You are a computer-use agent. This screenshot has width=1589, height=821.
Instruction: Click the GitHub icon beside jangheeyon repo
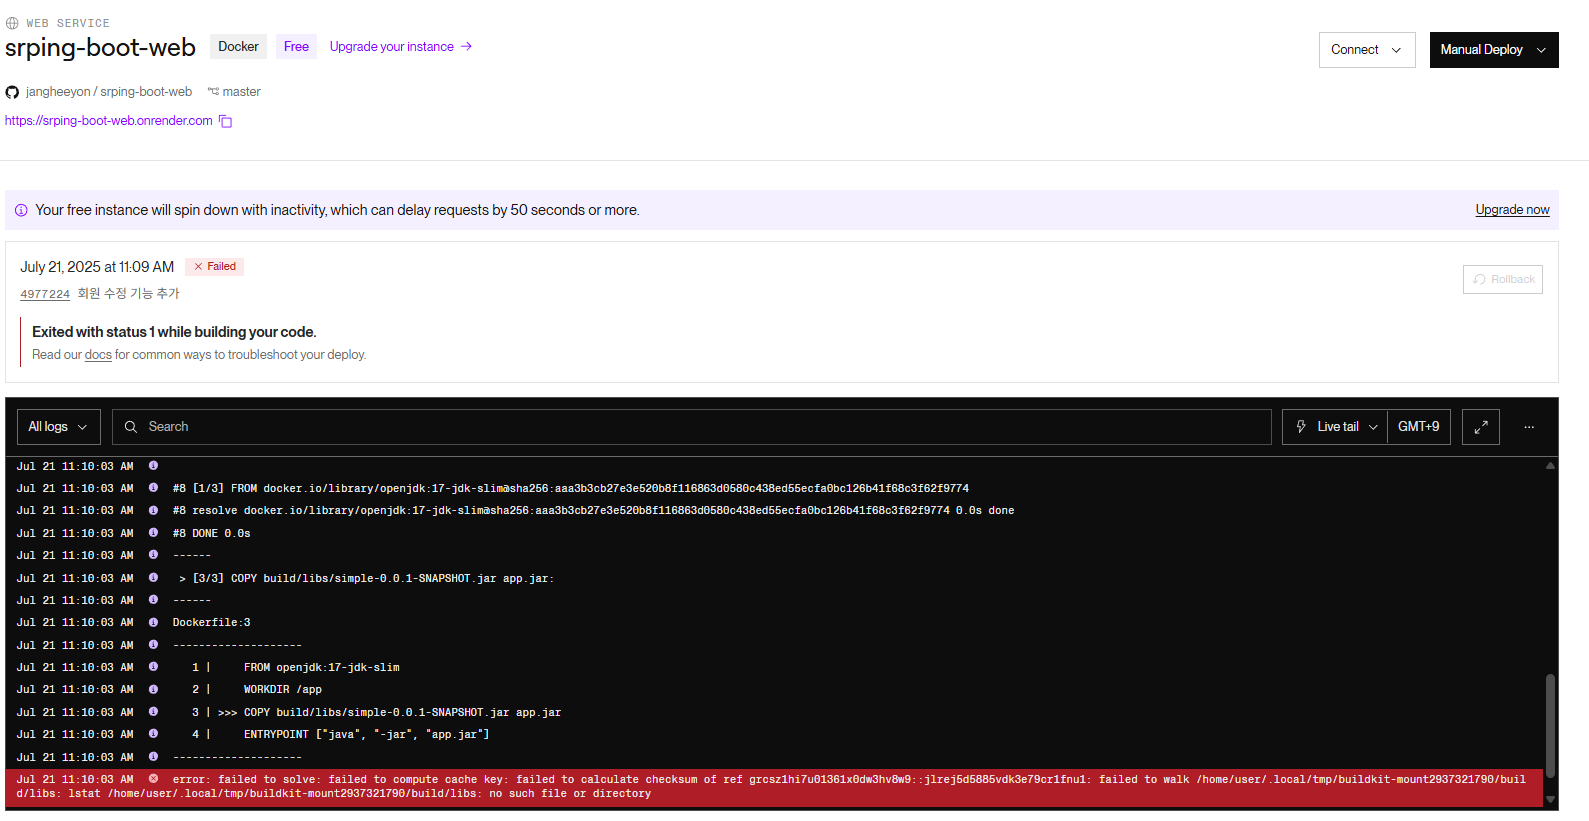coord(12,92)
